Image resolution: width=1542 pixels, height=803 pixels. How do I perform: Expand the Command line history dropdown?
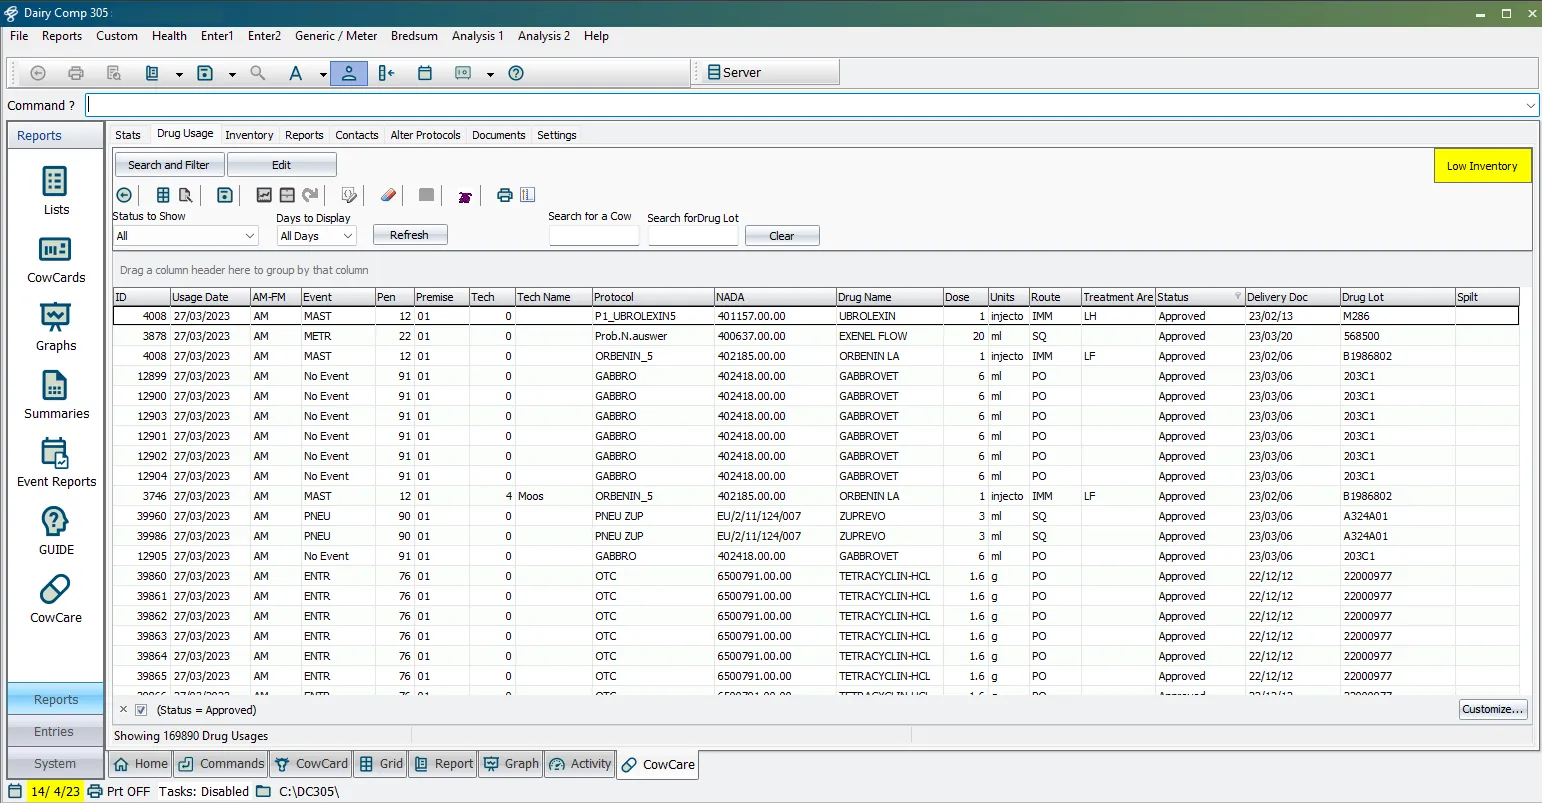1530,105
